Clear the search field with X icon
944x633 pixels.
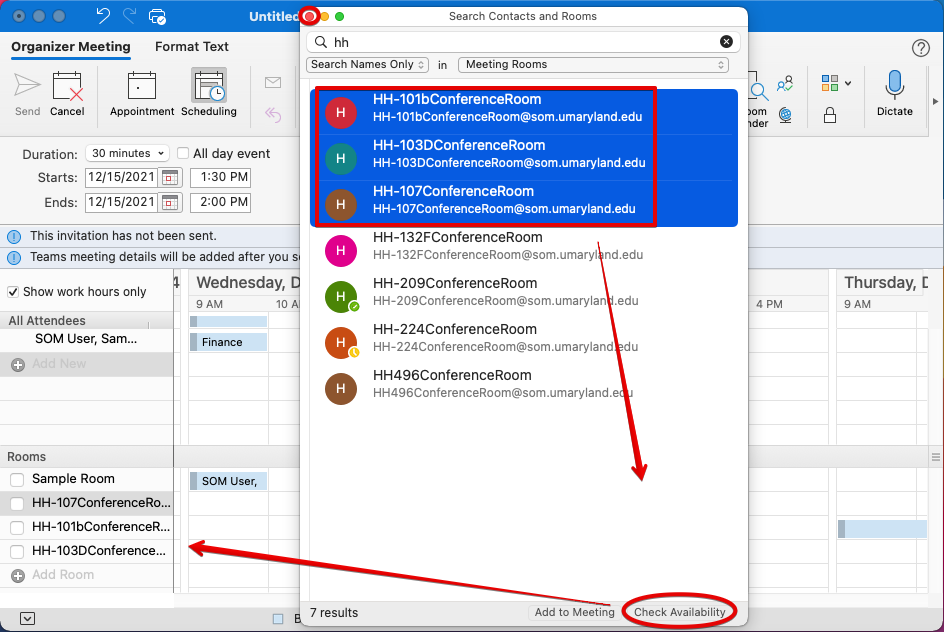[726, 42]
